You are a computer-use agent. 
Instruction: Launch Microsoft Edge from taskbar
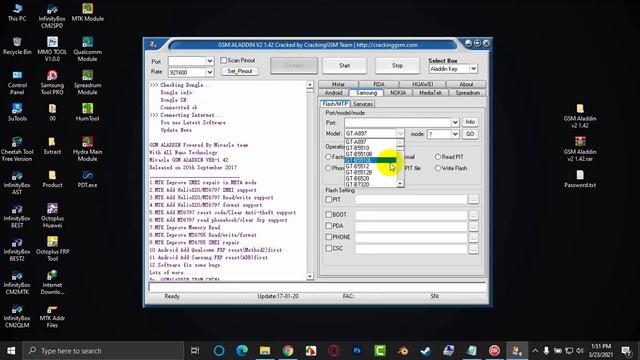242,351
